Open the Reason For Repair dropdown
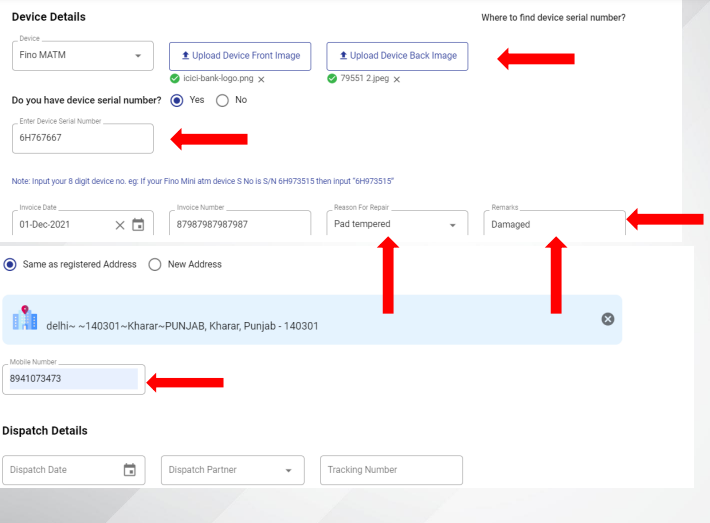Image resolution: width=710 pixels, height=523 pixels. [x=397, y=224]
